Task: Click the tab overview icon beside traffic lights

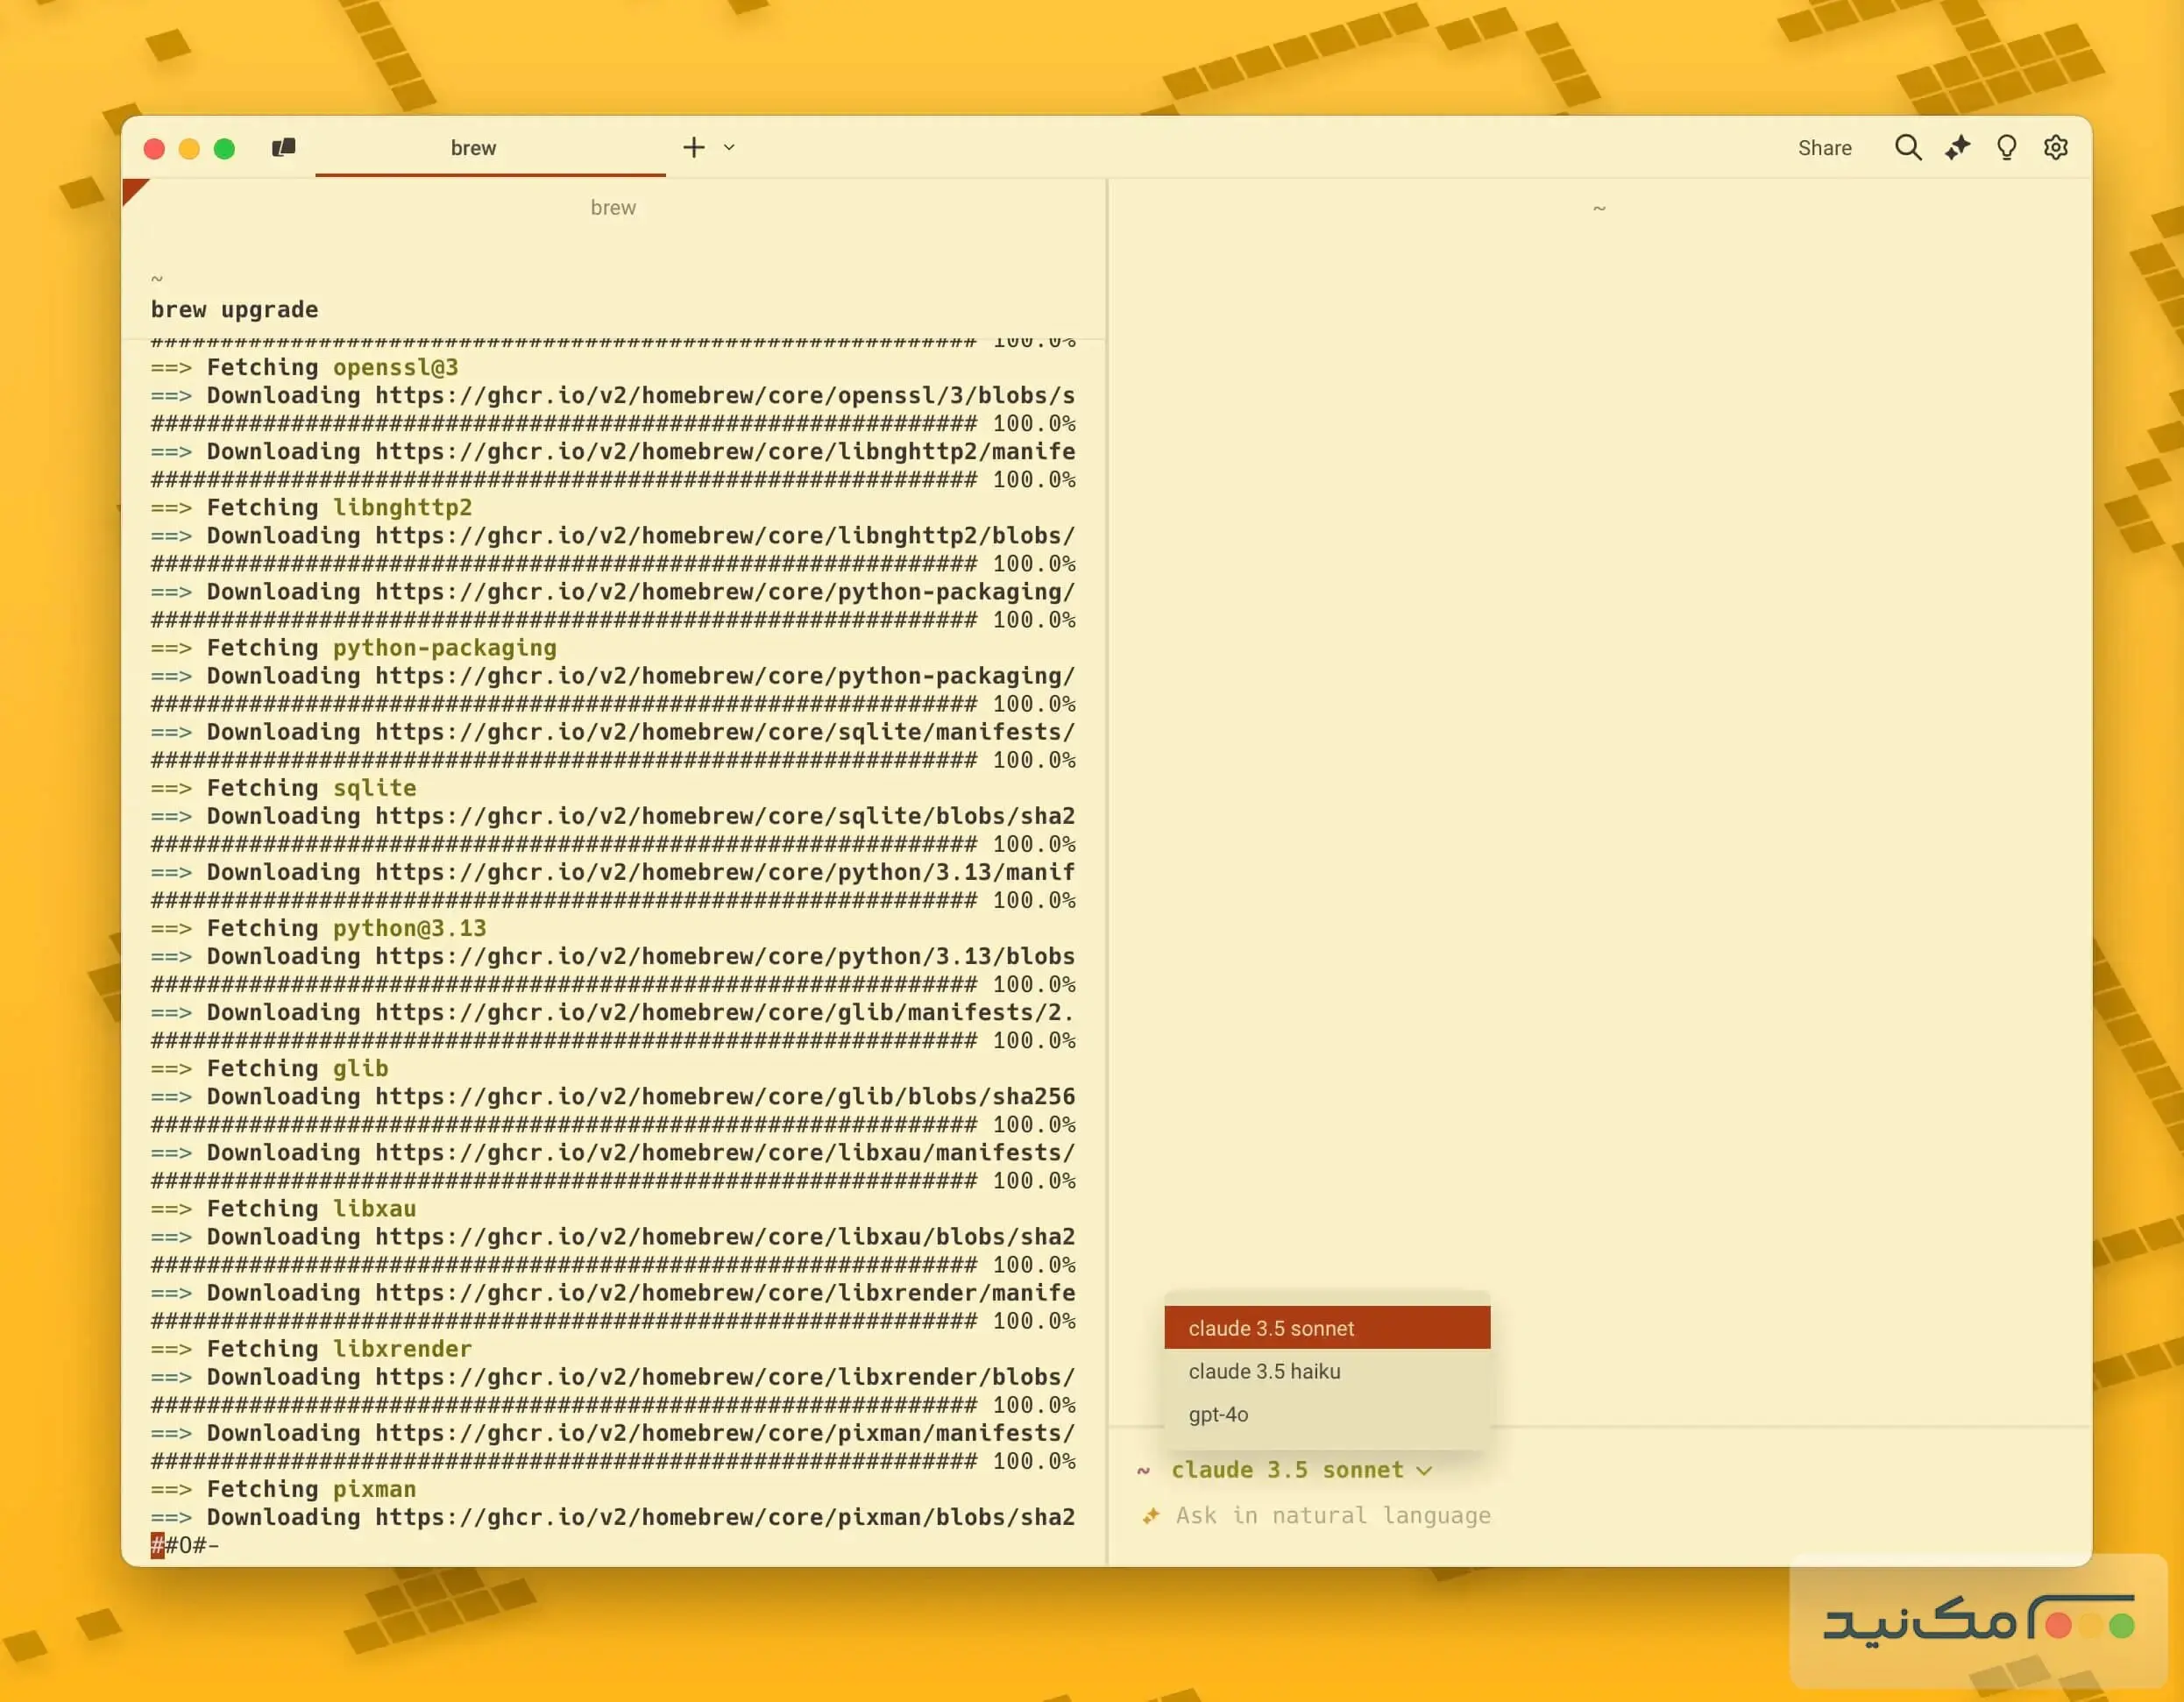Action: click(x=284, y=148)
